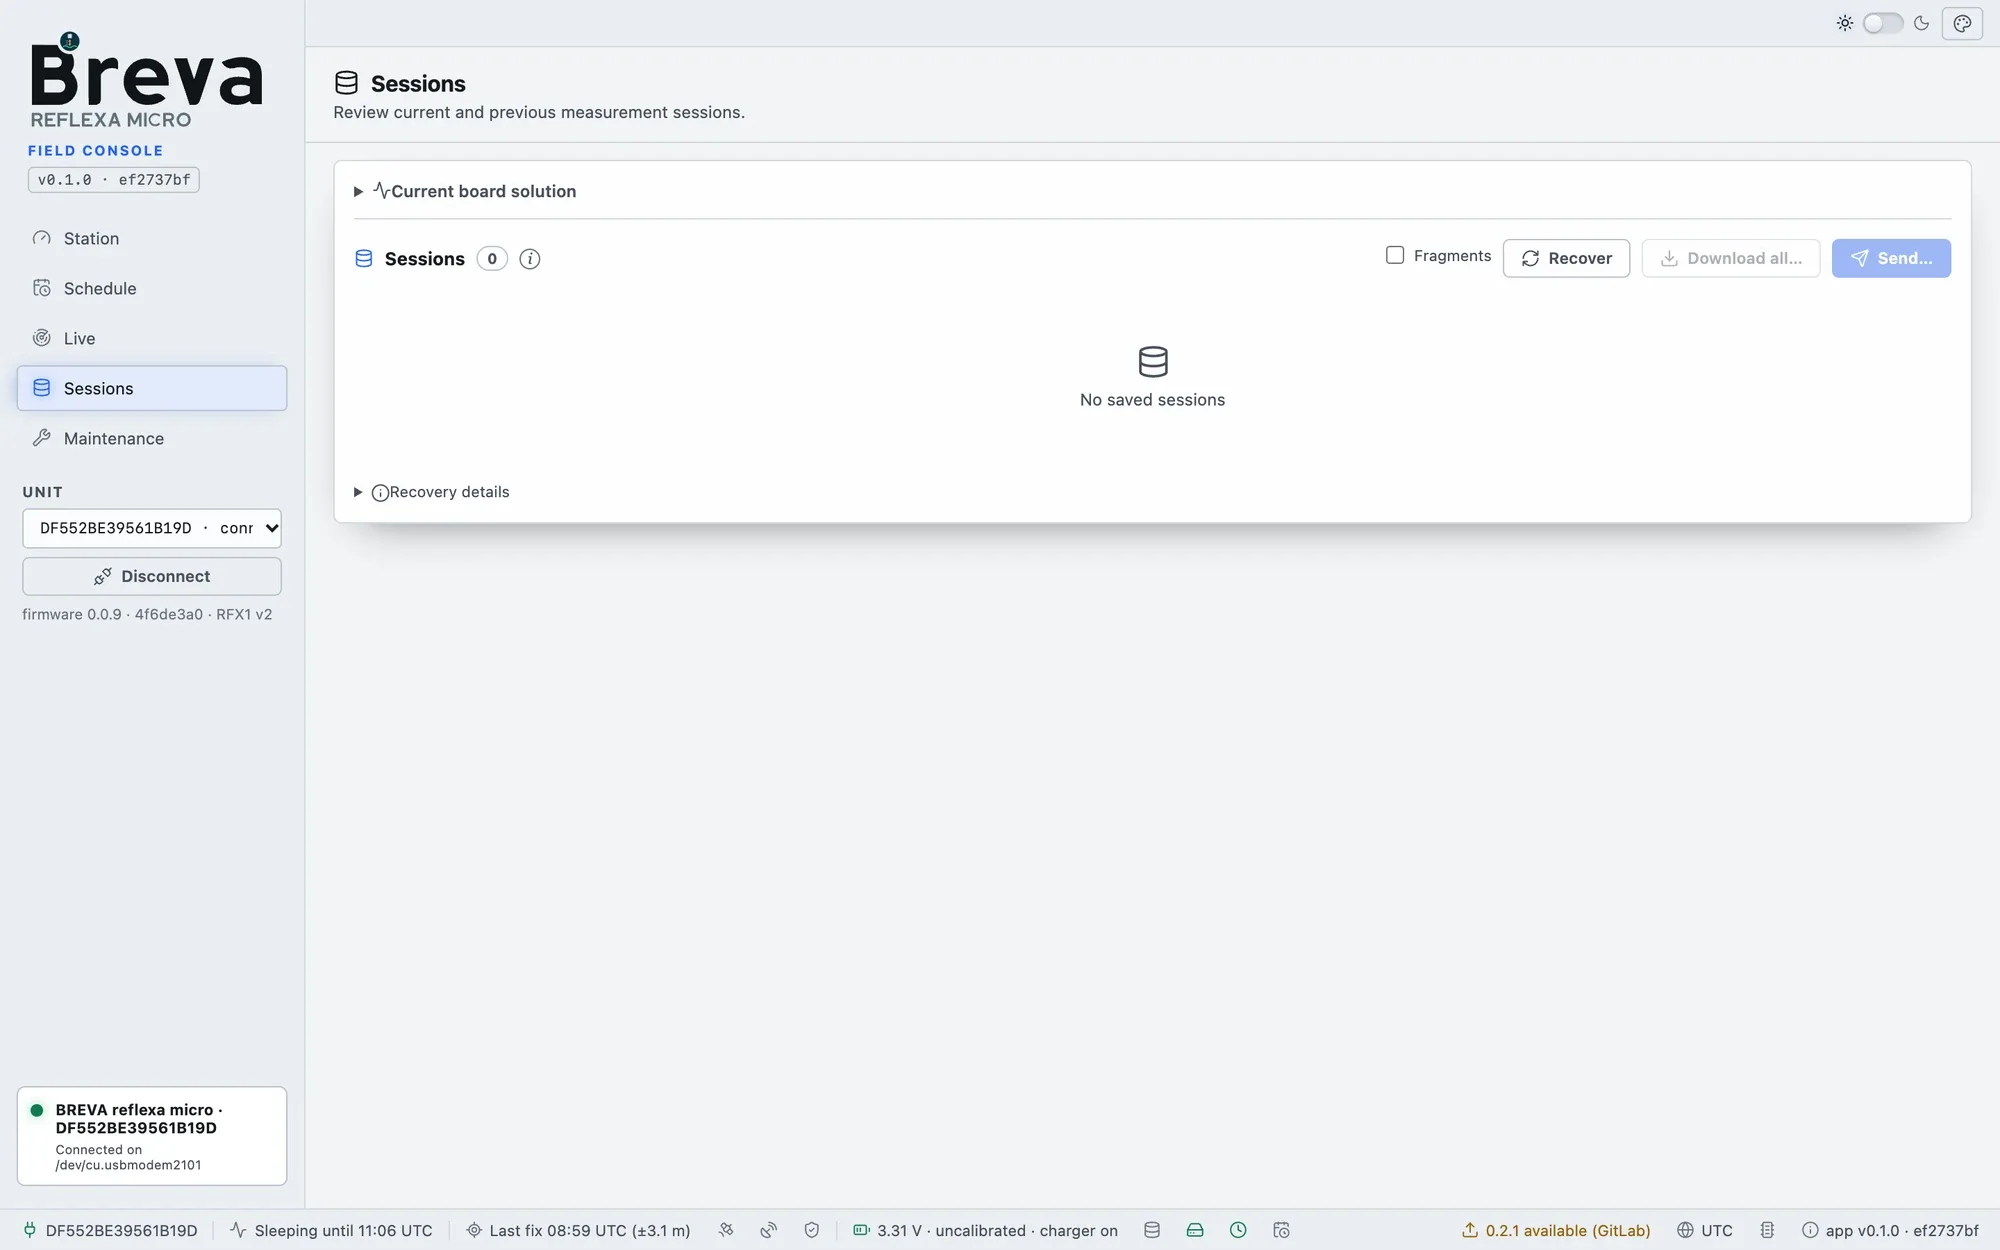Viewport: 2000px width, 1250px height.
Task: Click the calendar-clock schedule status icon
Action: [1281, 1230]
